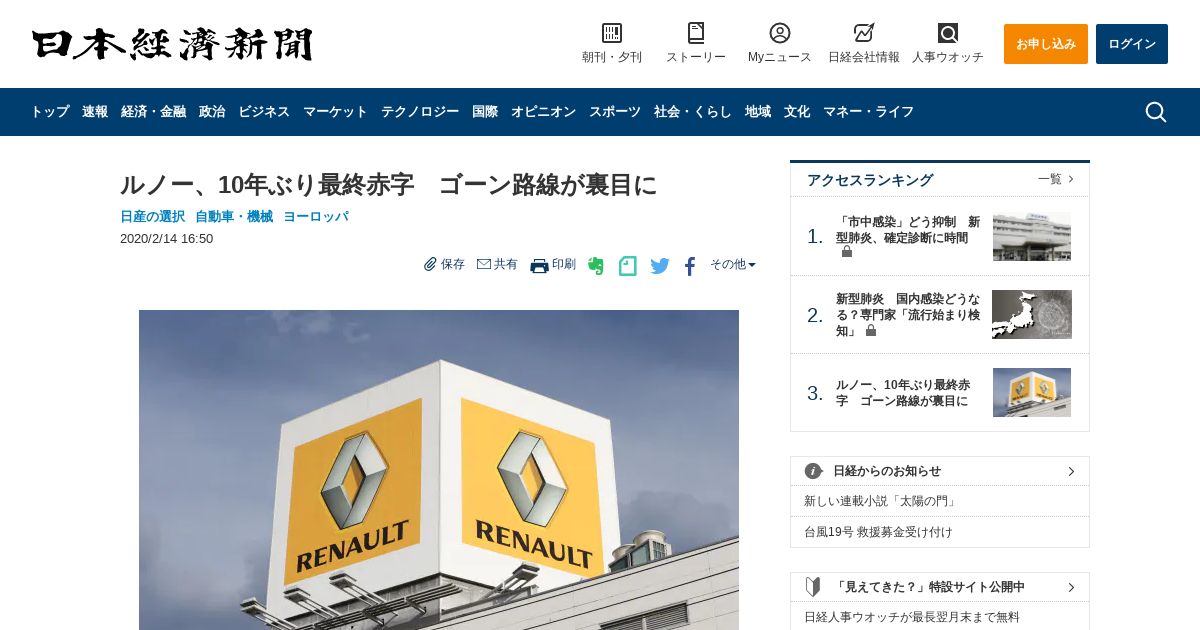Open the Myニュース profile icon
Screen dimensions: 1200x630
click(x=780, y=33)
